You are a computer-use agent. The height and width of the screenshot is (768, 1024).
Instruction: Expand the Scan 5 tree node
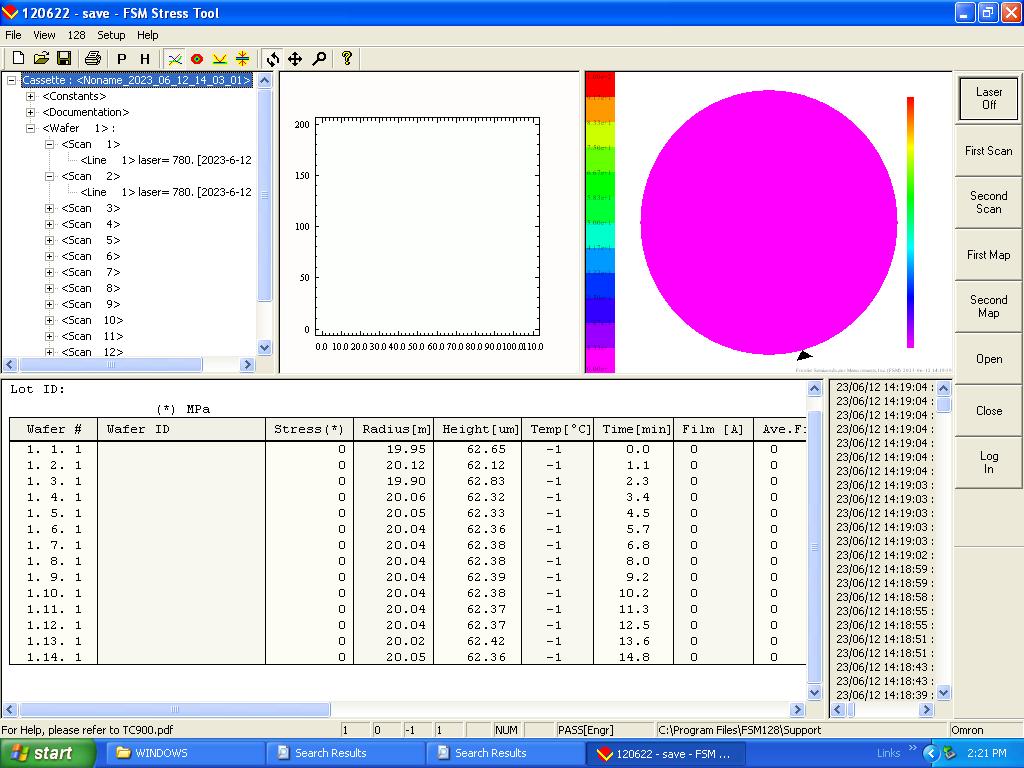(x=49, y=240)
